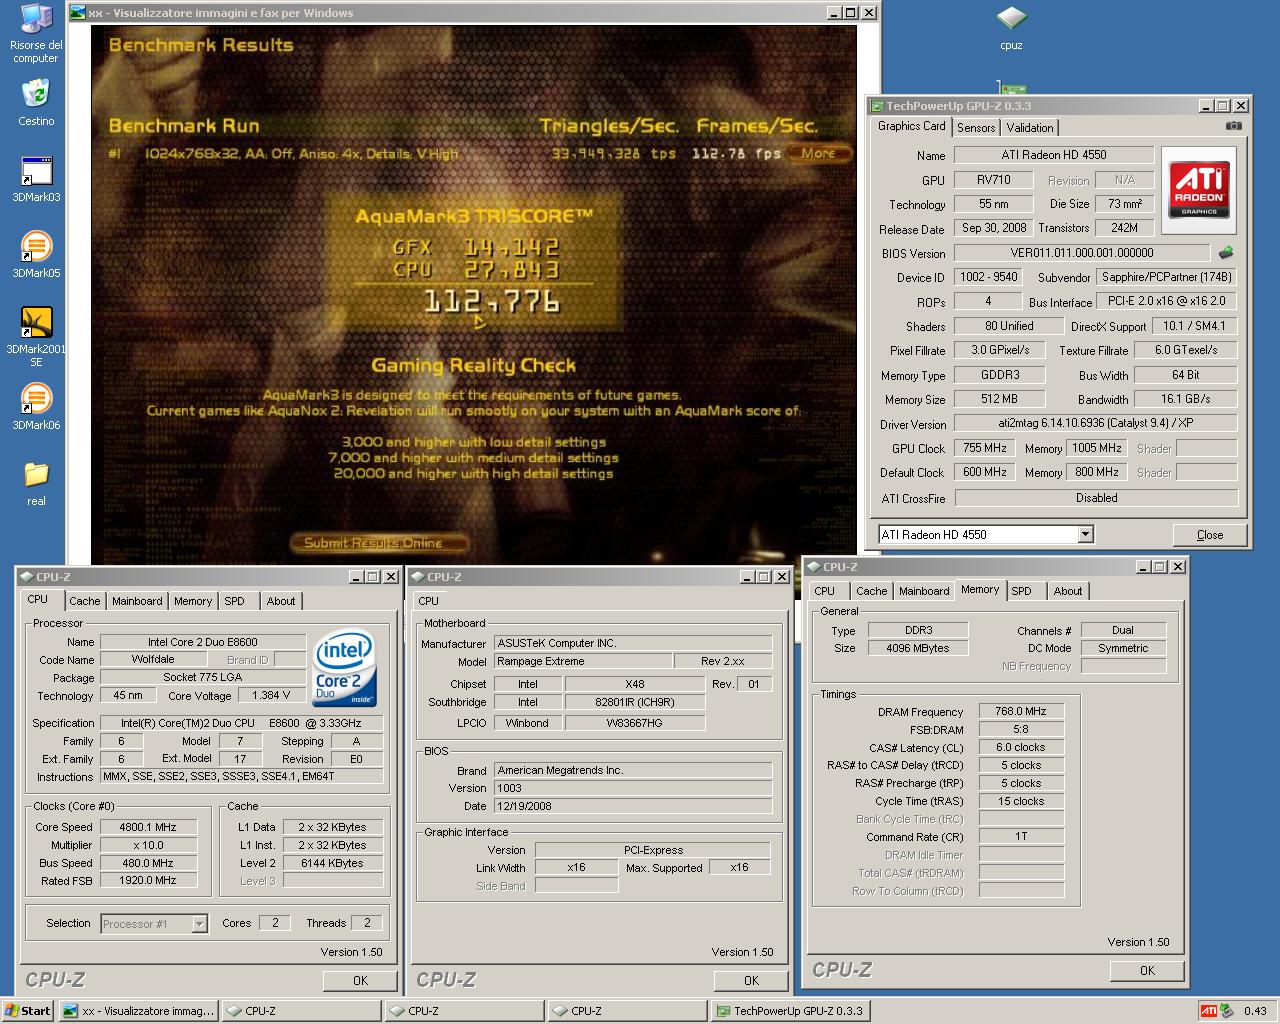Open the GPU-Z card selection dropdown
Viewport: 1280px width, 1024px height.
pos(1086,535)
